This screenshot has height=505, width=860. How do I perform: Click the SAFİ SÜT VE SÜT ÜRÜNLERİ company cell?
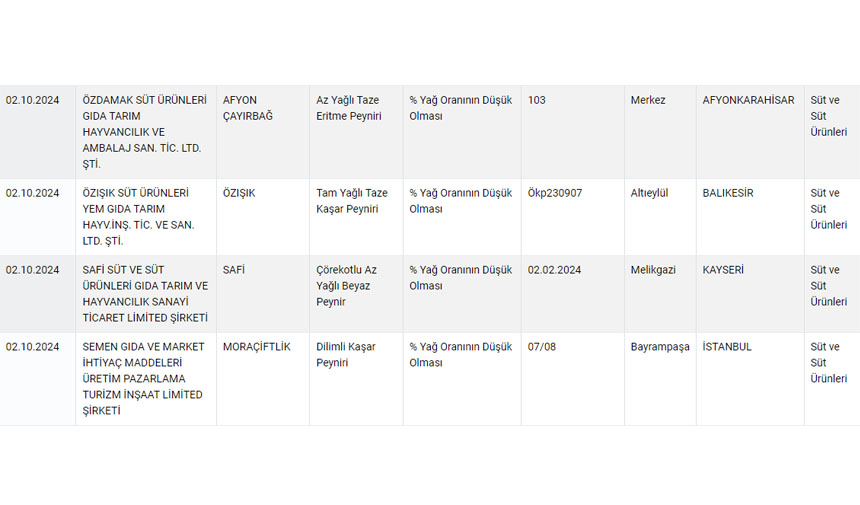point(144,294)
